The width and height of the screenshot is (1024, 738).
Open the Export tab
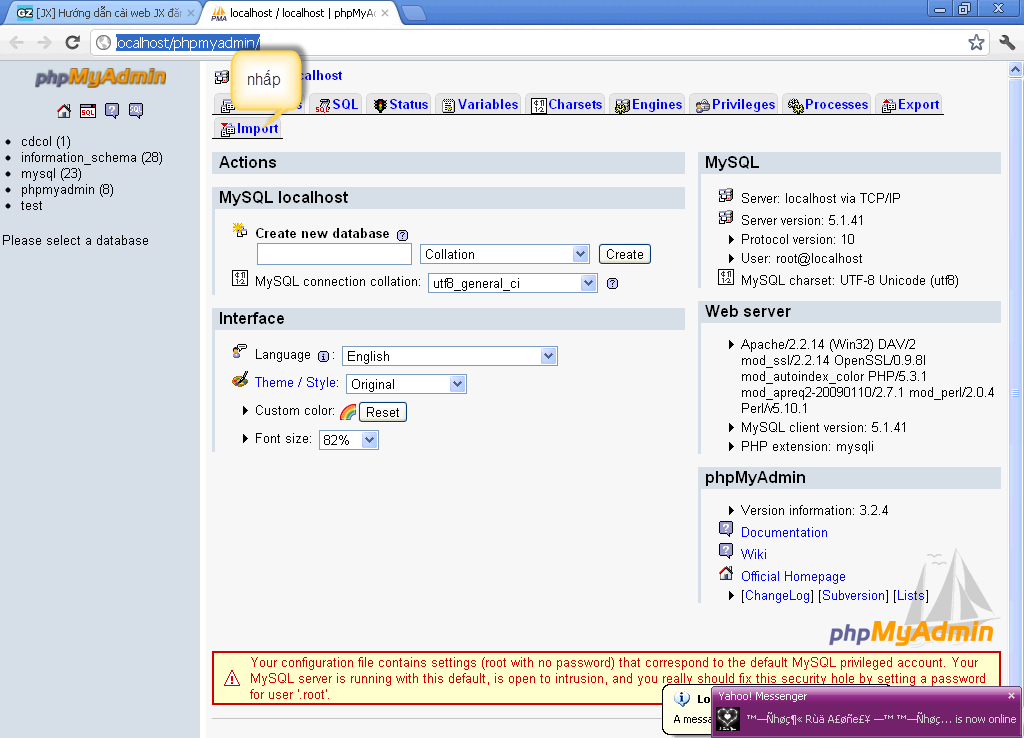[910, 104]
